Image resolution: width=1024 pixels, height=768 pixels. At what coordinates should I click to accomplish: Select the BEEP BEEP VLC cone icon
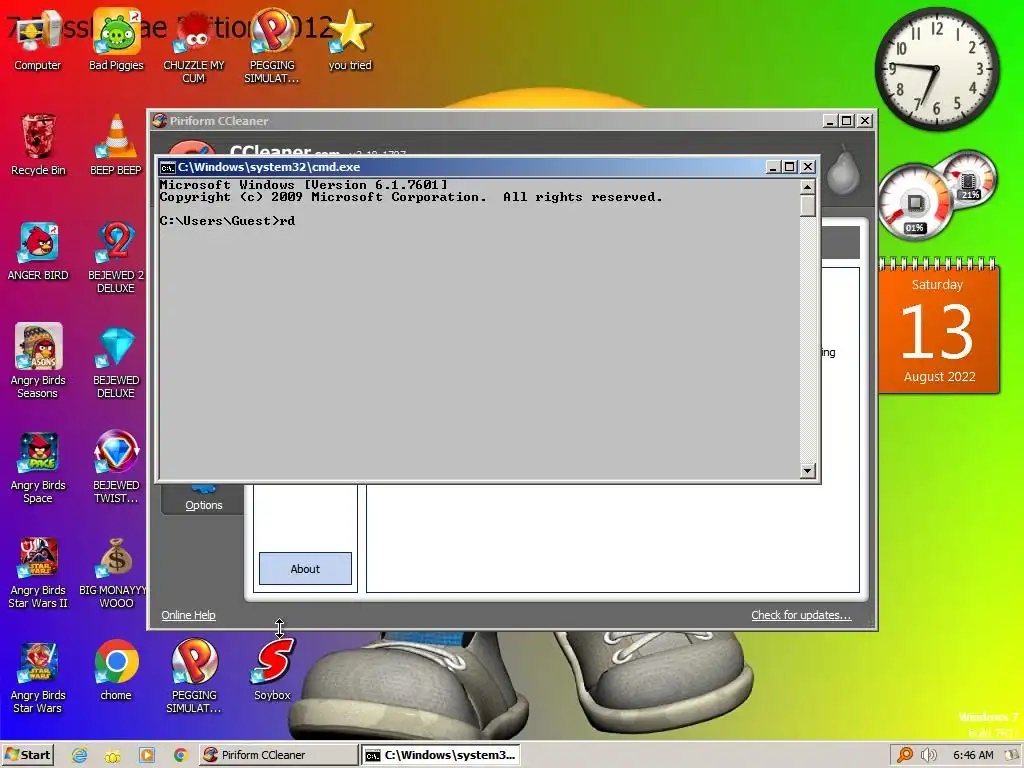116,145
